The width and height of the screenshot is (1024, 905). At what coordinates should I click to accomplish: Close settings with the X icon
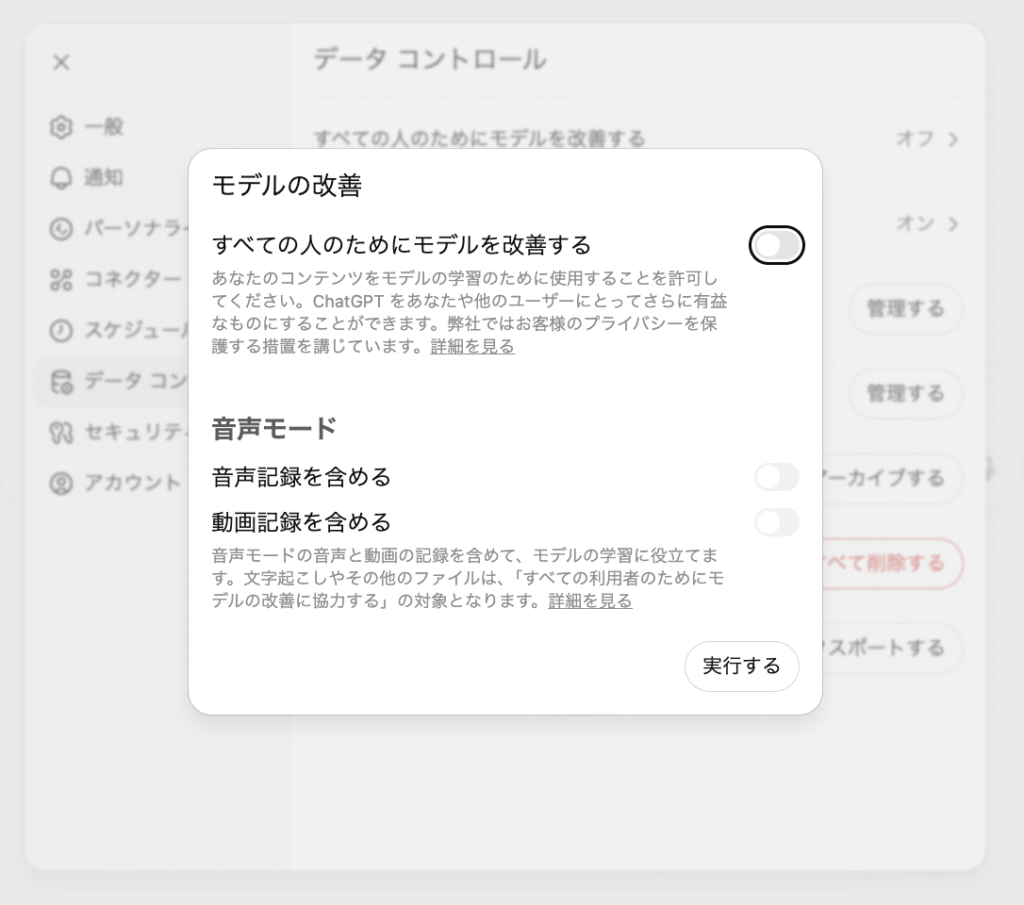tap(61, 62)
